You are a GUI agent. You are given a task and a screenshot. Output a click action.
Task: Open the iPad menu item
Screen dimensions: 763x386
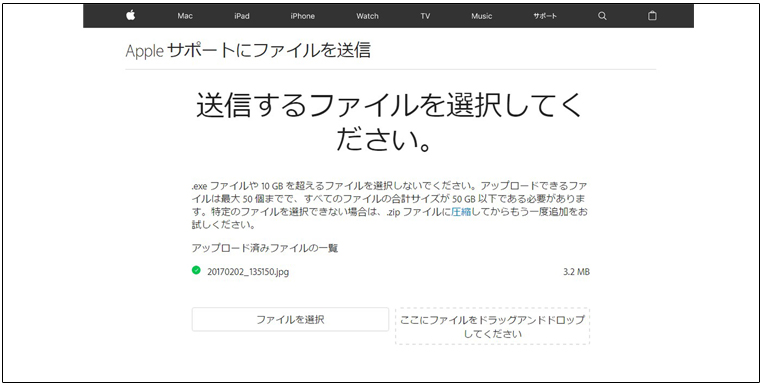pos(242,16)
